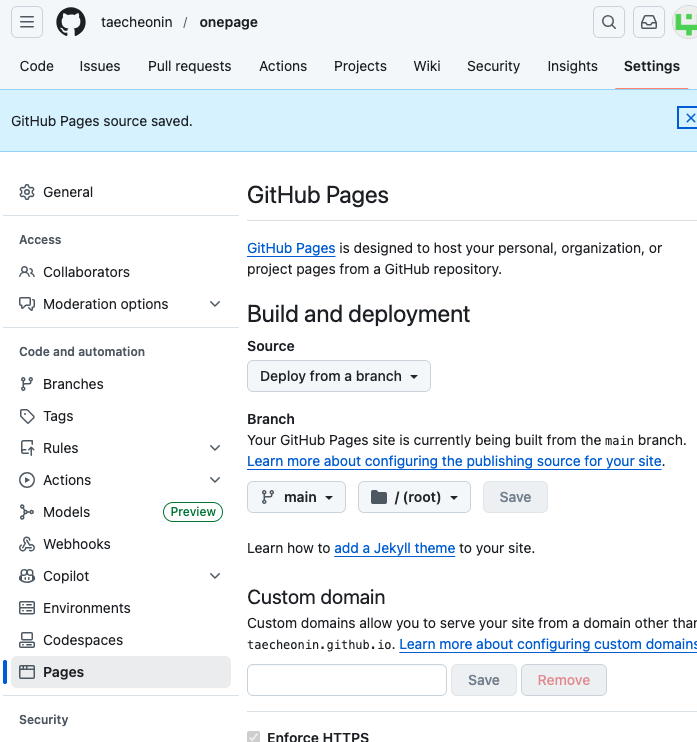Click the Models icon in sidebar
This screenshot has height=742, width=697.
point(27,512)
